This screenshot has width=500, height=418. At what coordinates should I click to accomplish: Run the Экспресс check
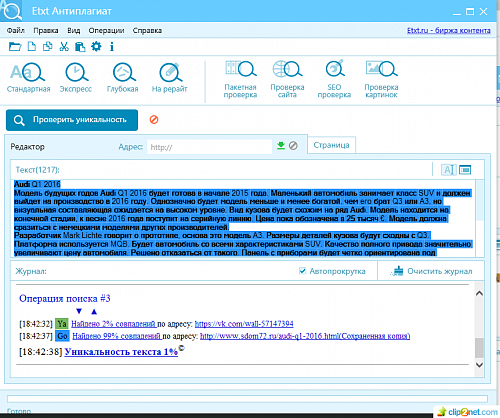[x=76, y=77]
